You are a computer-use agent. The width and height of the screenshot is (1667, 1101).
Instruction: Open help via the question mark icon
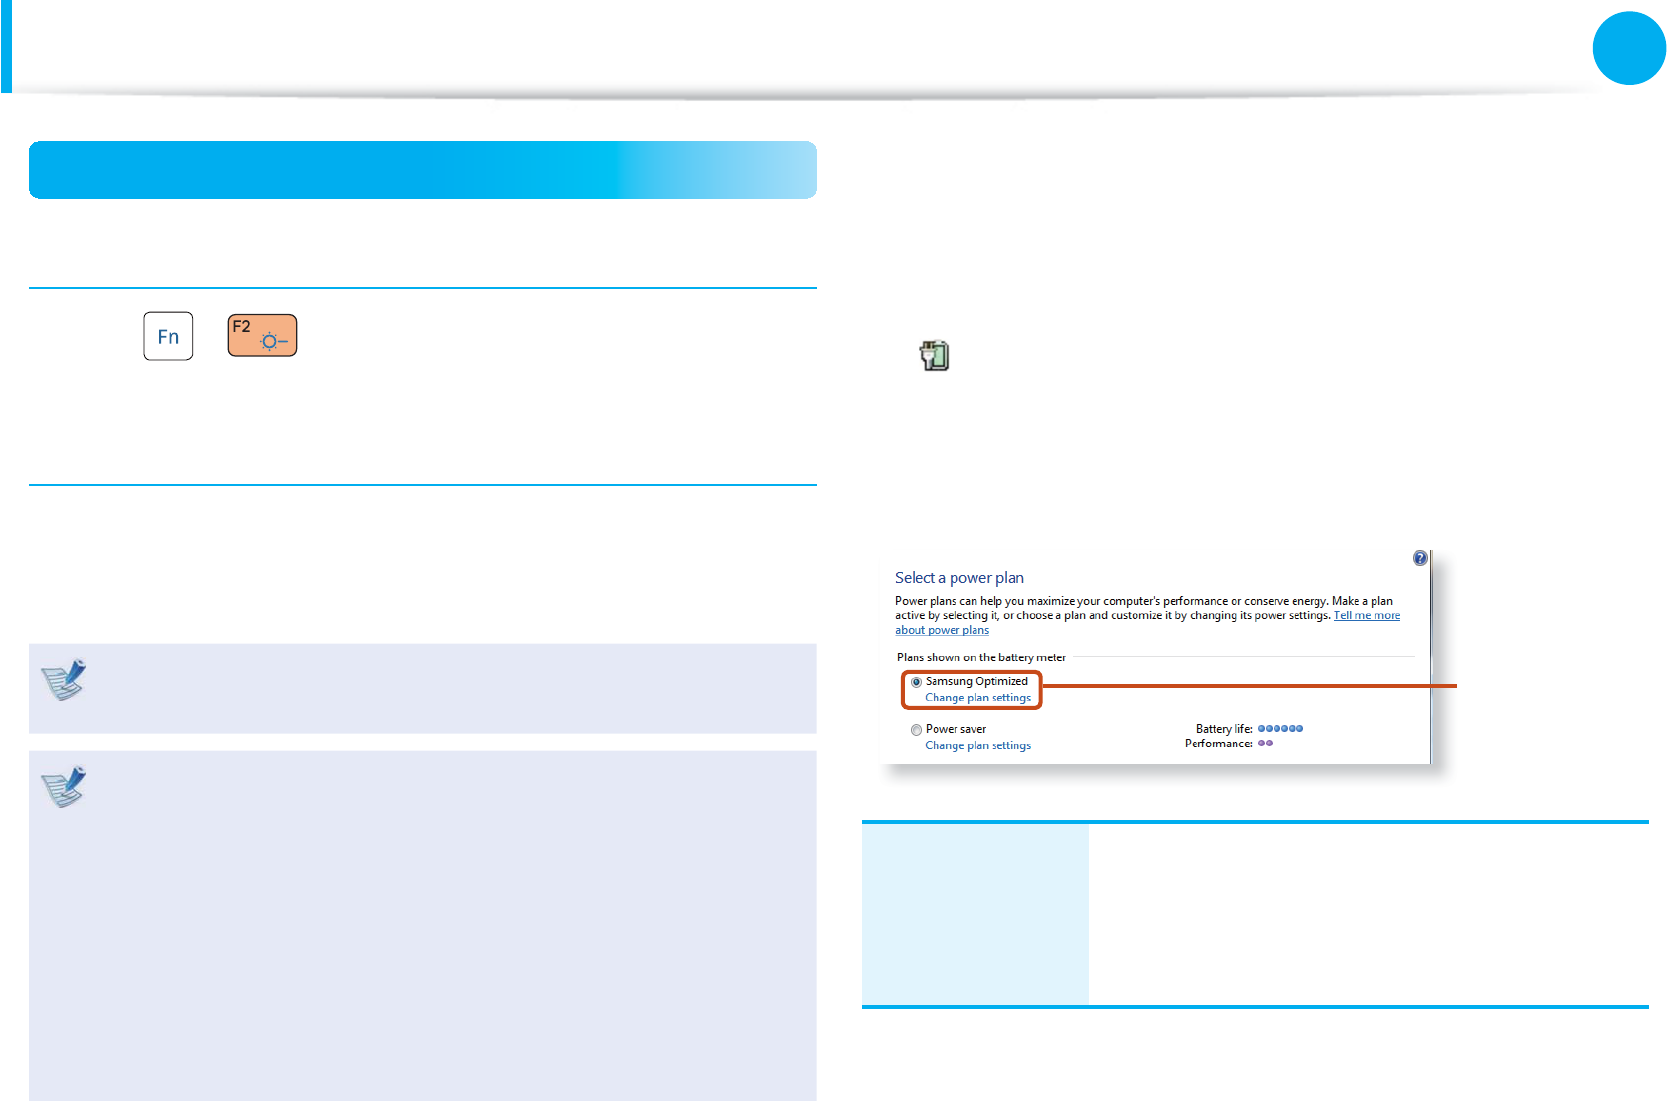(1420, 558)
